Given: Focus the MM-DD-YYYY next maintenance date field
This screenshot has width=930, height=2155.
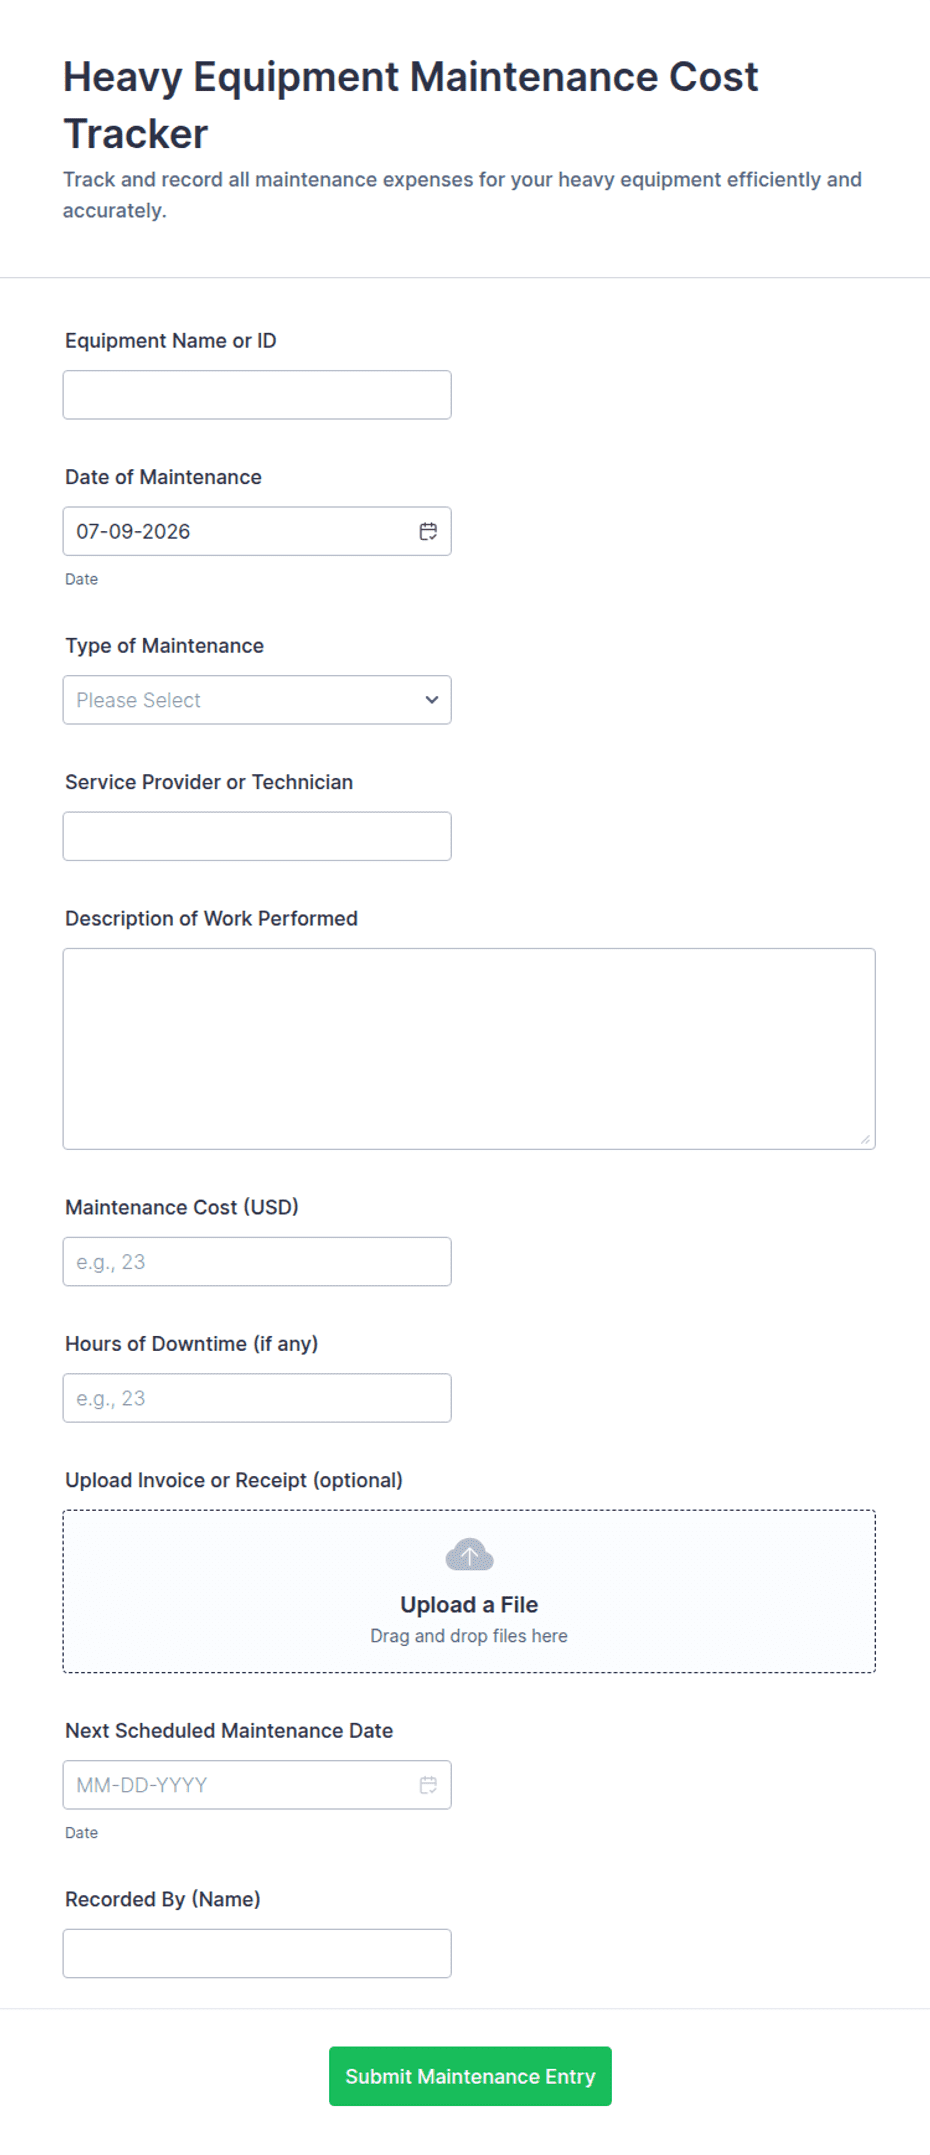Looking at the screenshot, I should [x=257, y=1785].
